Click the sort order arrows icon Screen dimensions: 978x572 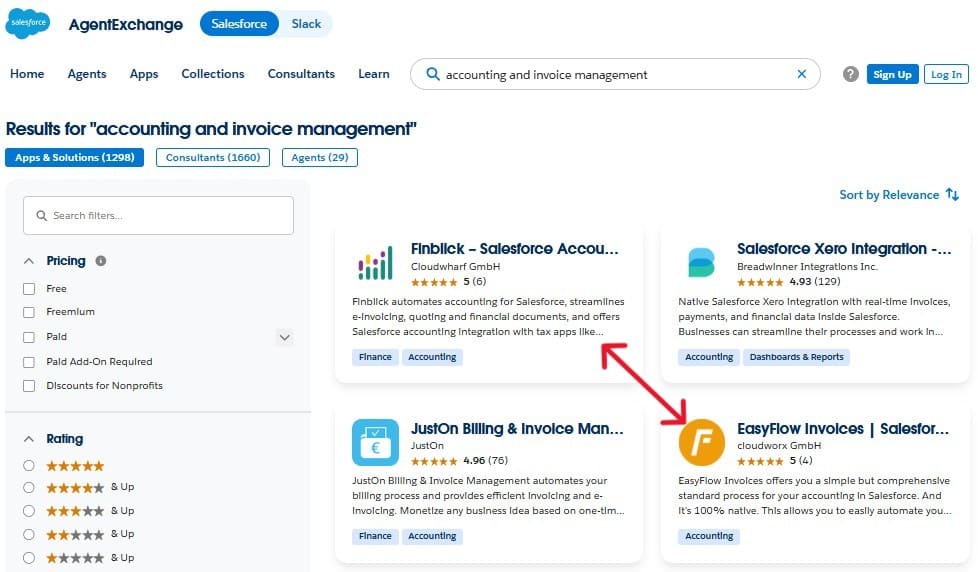tap(952, 194)
